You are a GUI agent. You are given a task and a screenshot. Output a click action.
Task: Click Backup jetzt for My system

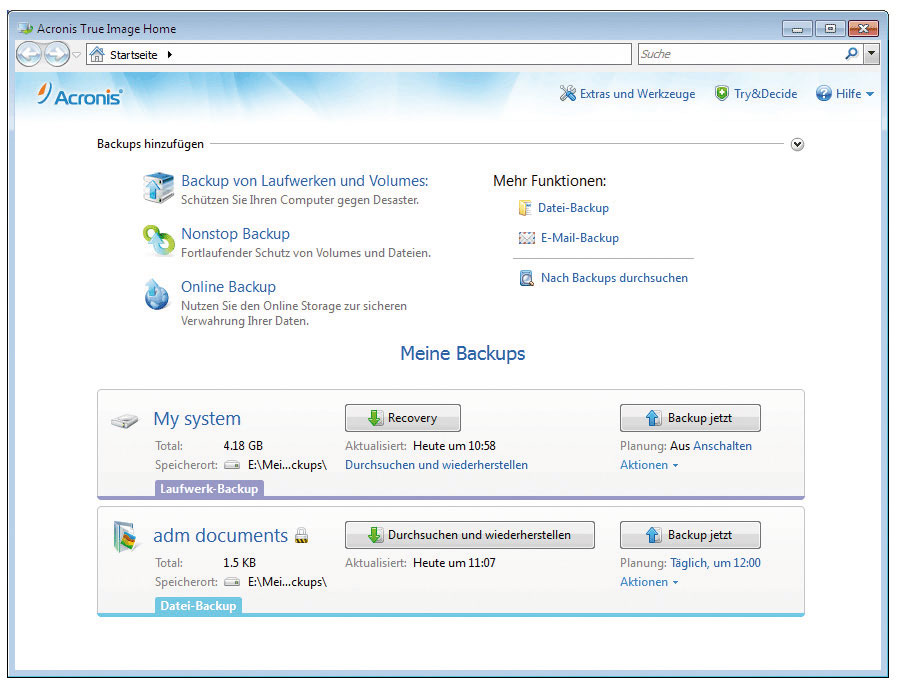pyautogui.click(x=690, y=418)
